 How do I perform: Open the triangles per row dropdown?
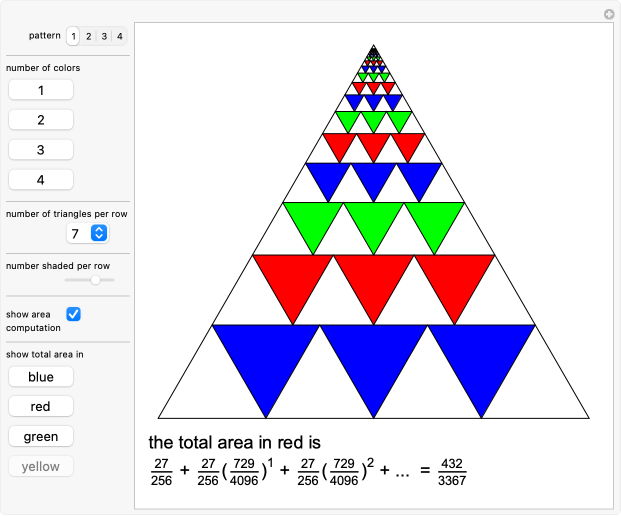88,233
